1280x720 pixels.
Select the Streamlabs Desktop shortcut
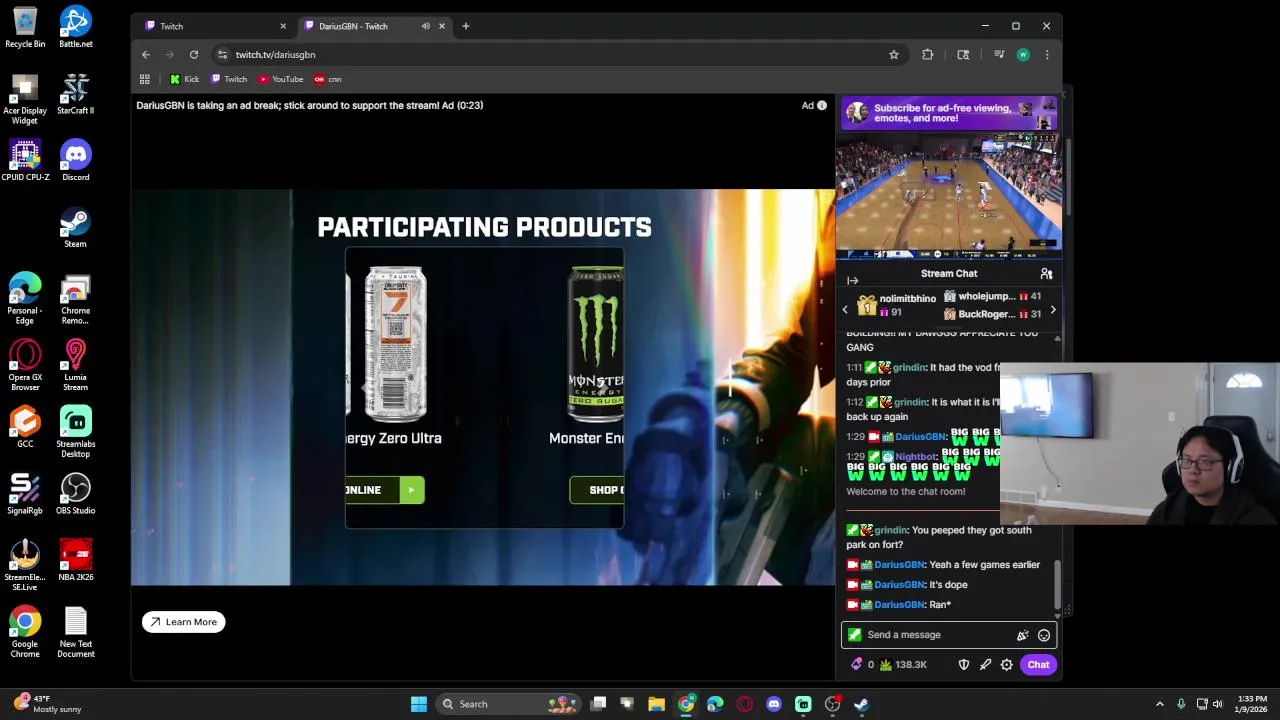tap(75, 433)
